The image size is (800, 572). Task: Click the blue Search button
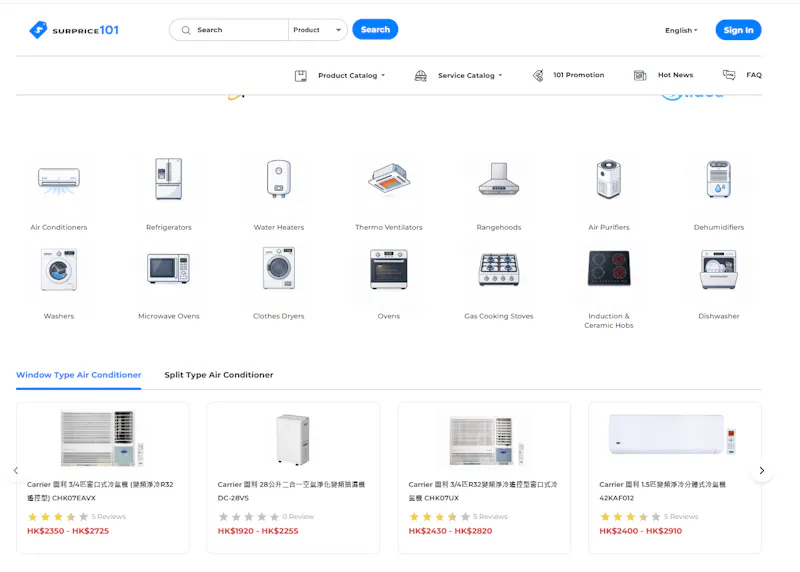coord(375,30)
